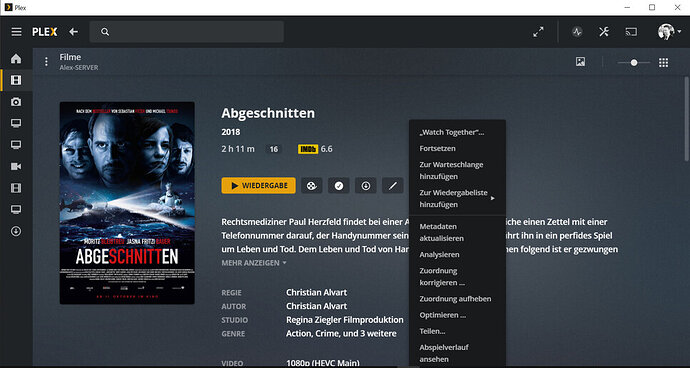Viewport: 690px width, 368px height.
Task: Enter fullscreen with the expand arrows icon
Action: 538,32
